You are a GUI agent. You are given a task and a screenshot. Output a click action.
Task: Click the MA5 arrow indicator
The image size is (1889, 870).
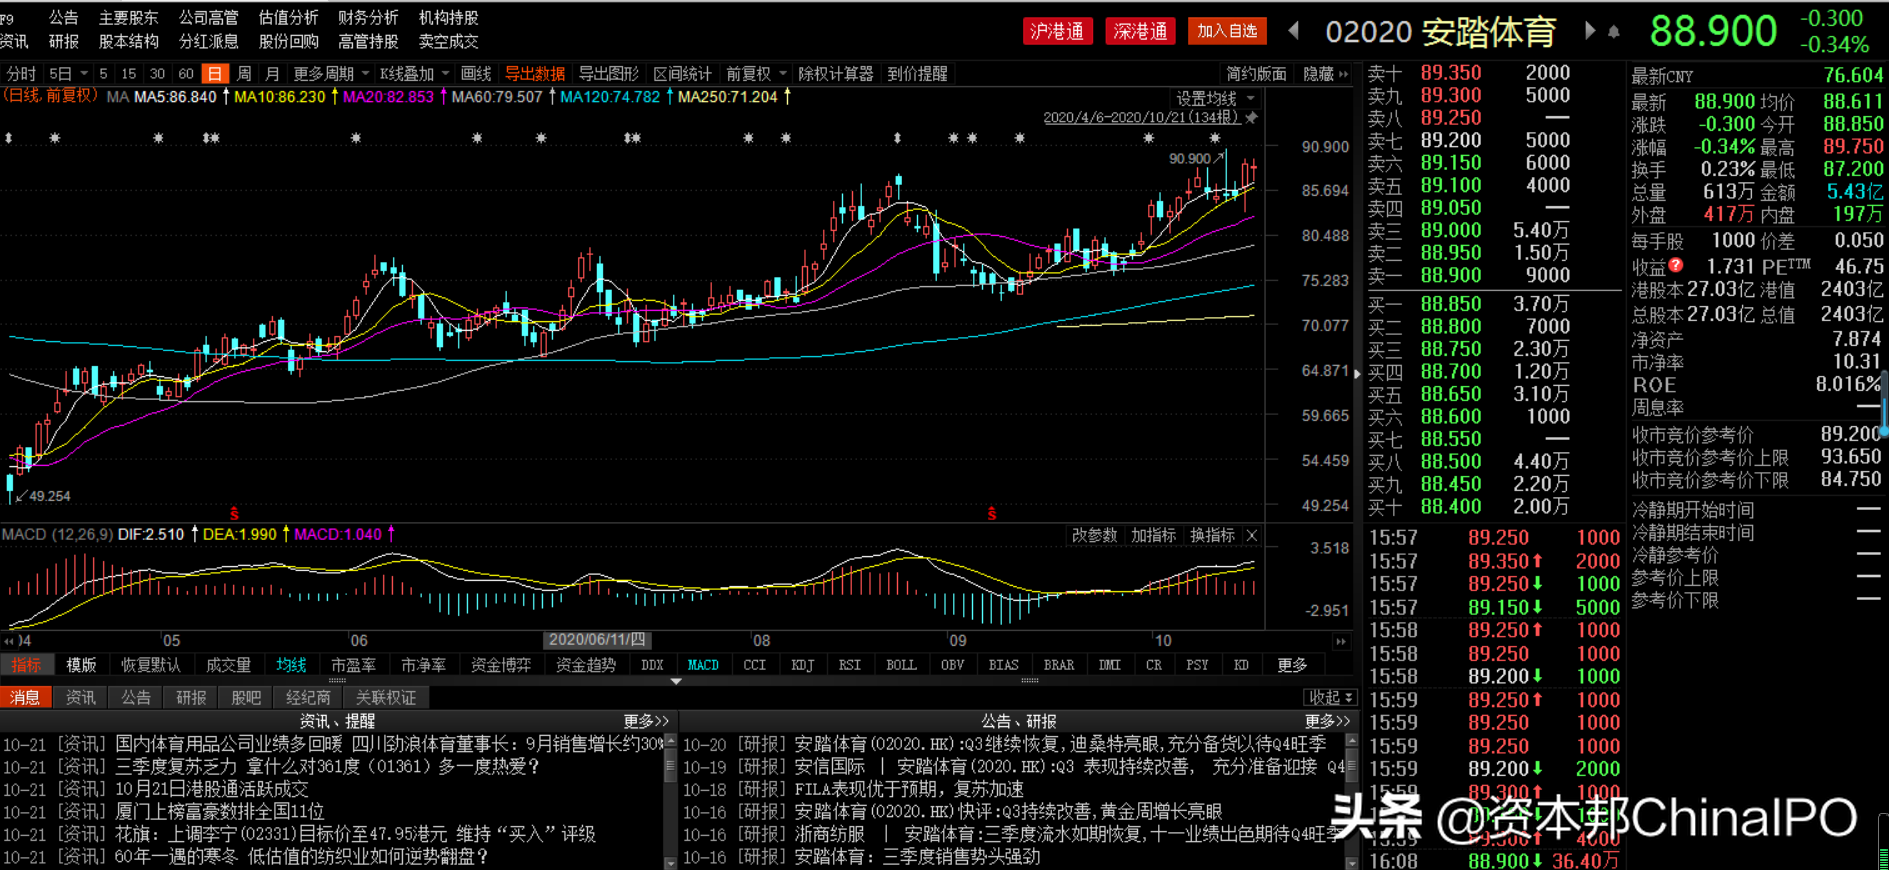click(x=226, y=97)
